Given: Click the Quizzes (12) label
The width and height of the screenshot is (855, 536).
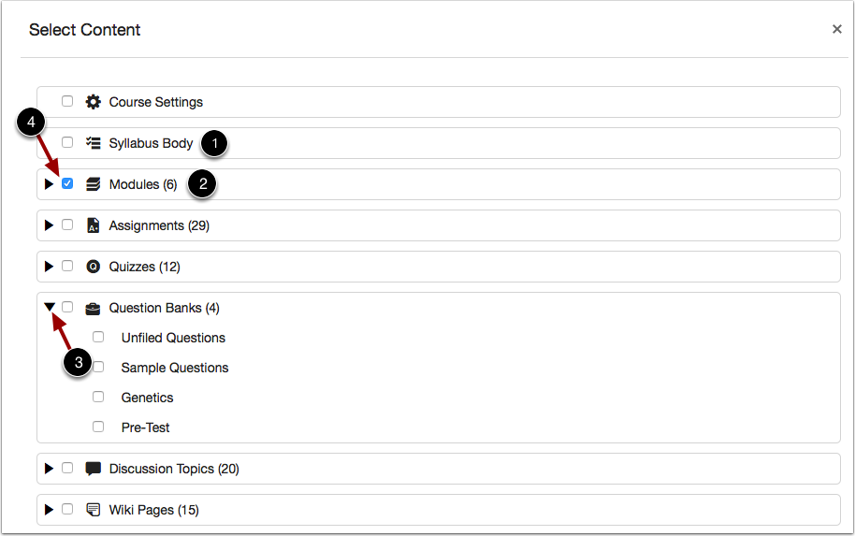Looking at the screenshot, I should 144,267.
